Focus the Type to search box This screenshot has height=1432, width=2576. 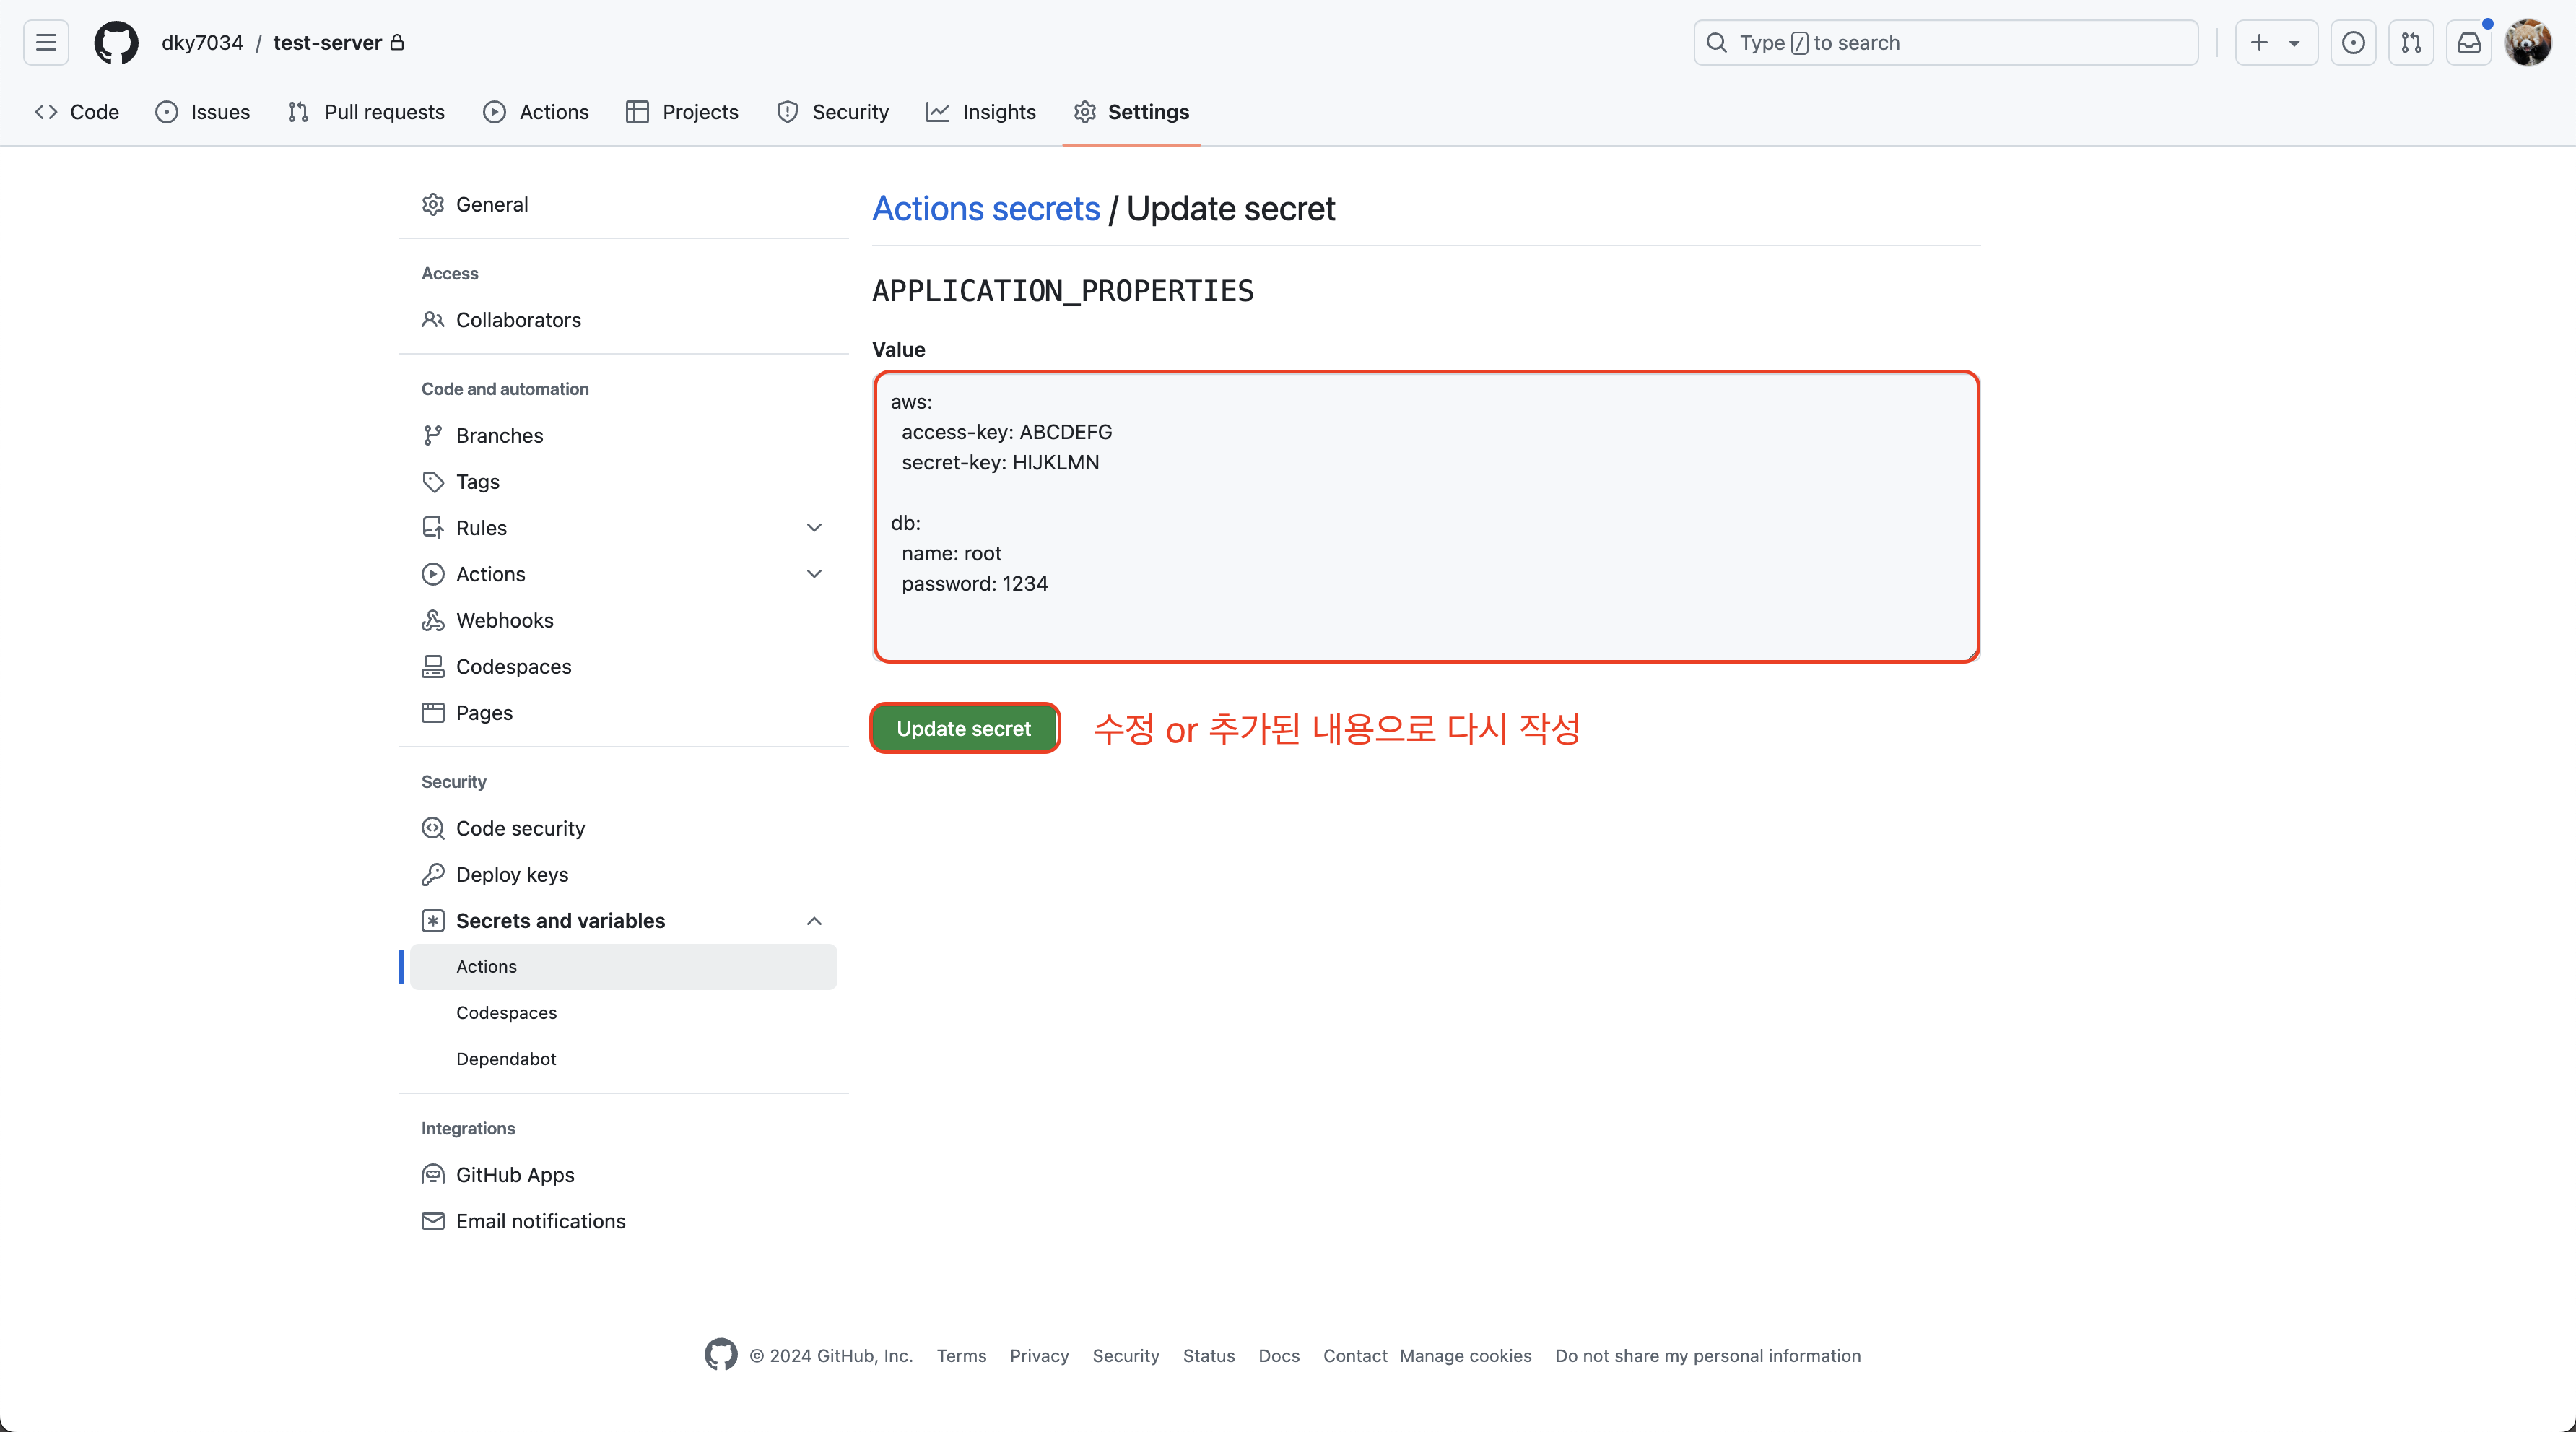point(1945,42)
